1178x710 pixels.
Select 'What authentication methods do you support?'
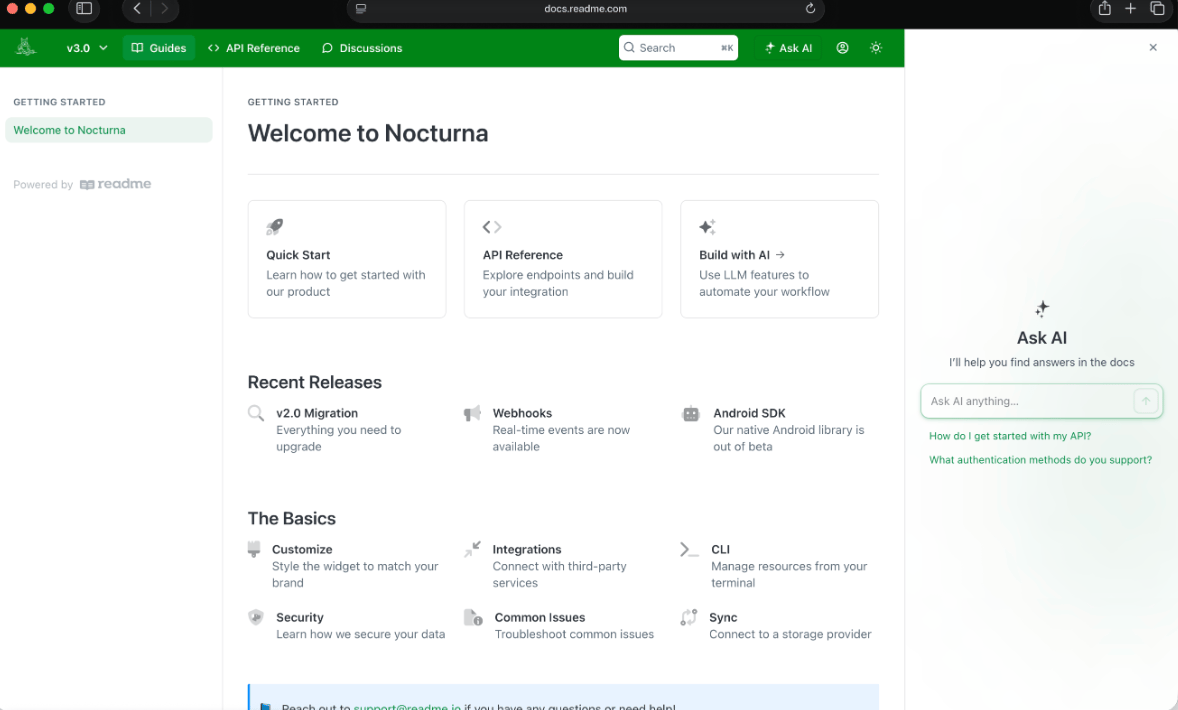(x=1040, y=460)
